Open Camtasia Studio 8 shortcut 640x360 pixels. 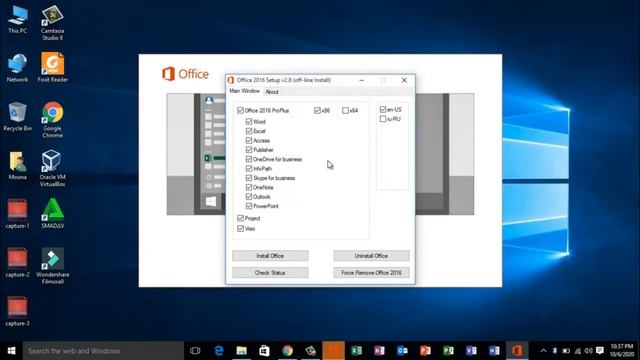click(x=52, y=23)
